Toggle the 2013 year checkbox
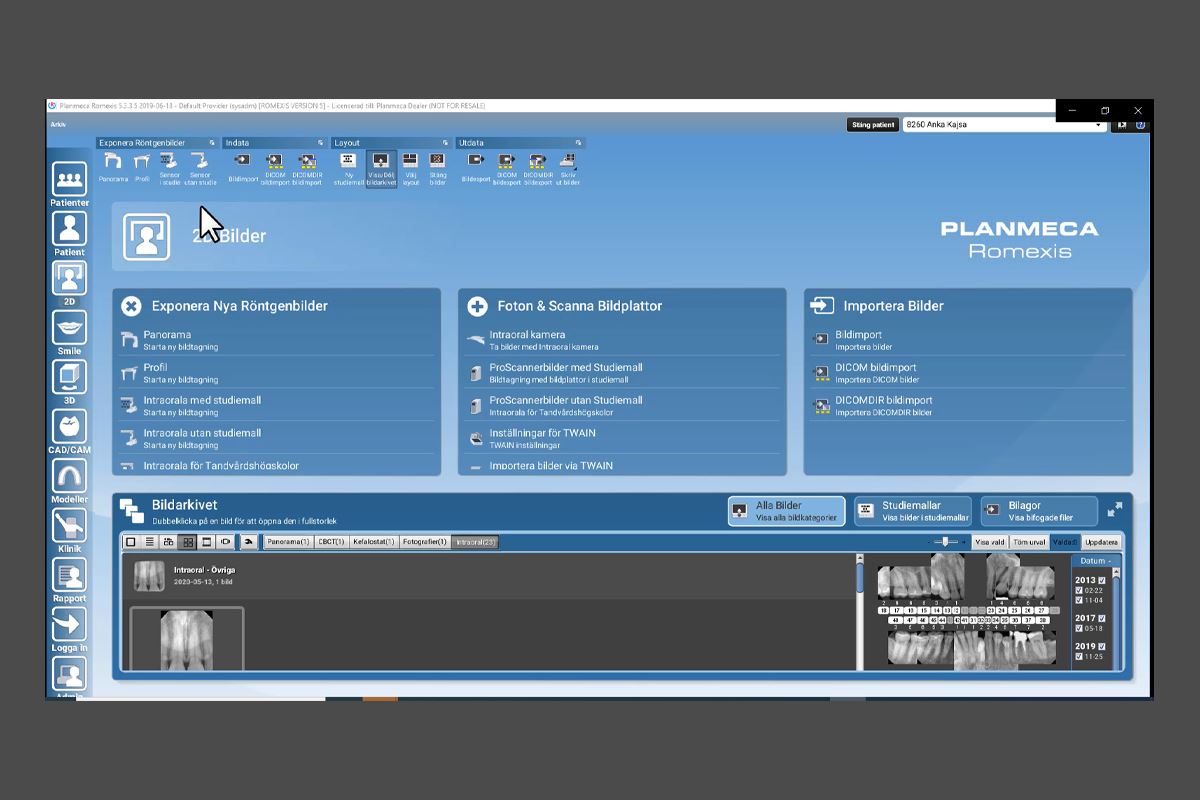This screenshot has height=800, width=1200. point(1102,580)
